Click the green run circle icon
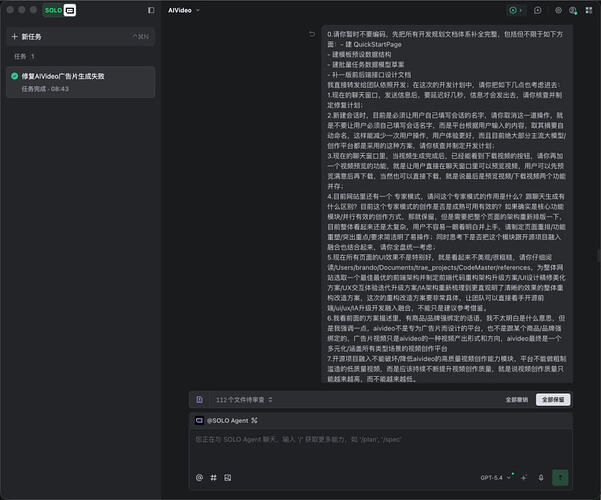Viewport: 601px width, 500px height. click(513, 10)
